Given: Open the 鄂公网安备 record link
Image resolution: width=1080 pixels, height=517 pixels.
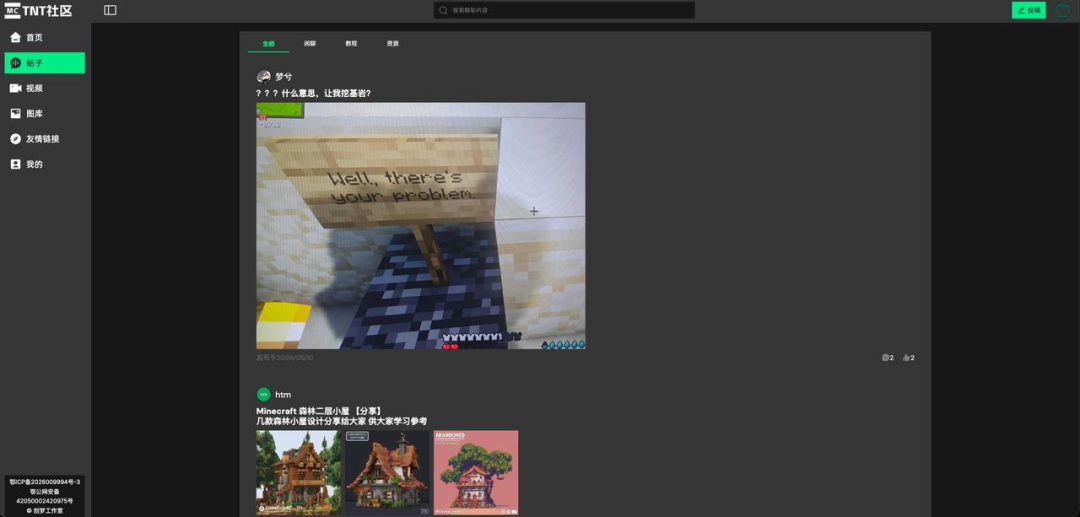Looking at the screenshot, I should point(45,496).
